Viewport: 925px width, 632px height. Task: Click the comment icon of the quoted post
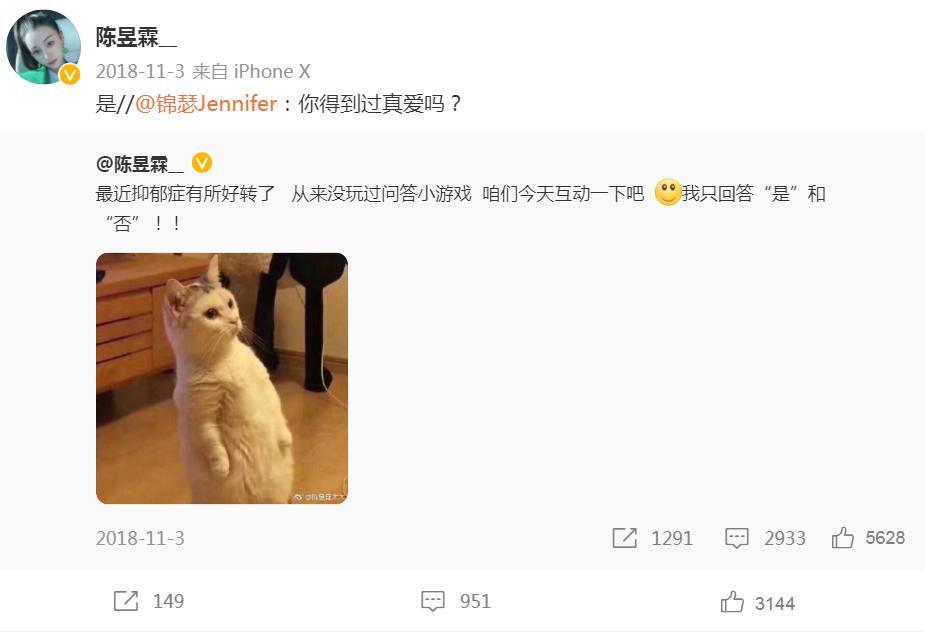[736, 538]
